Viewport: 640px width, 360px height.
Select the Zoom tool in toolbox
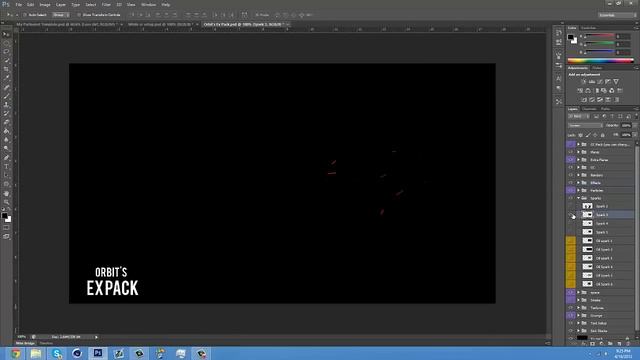(x=6, y=202)
